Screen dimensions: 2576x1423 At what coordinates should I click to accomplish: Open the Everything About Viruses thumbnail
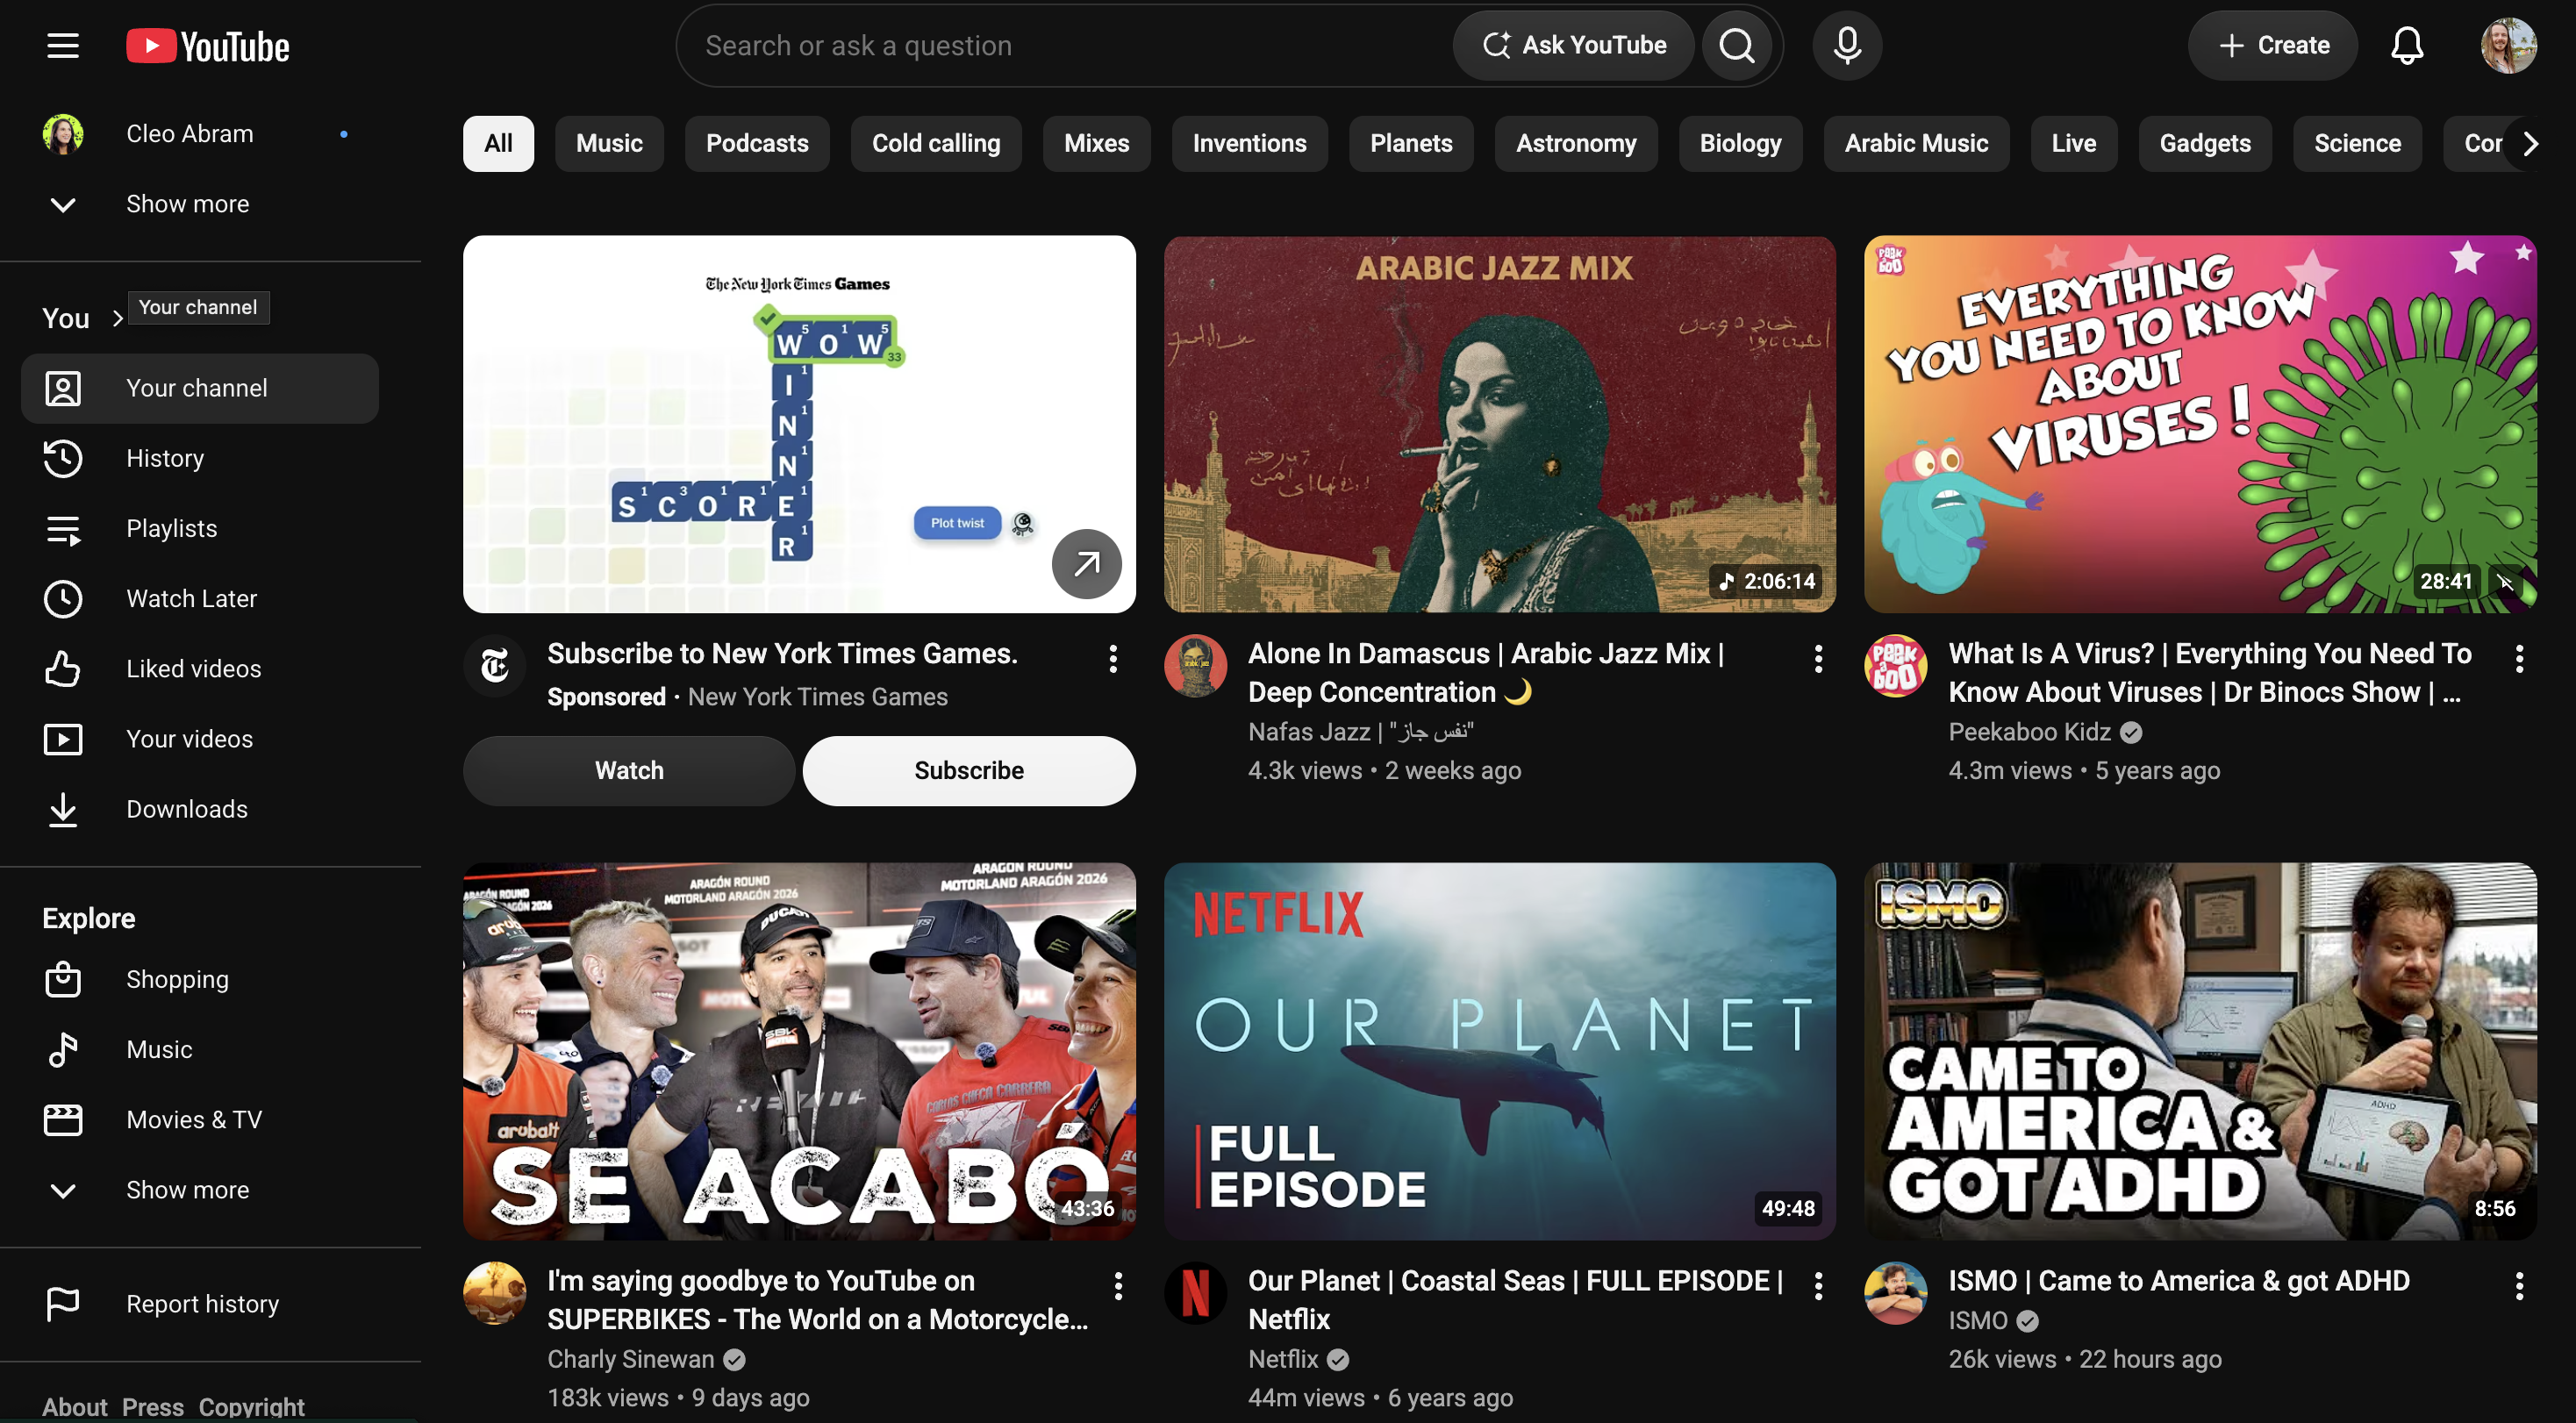pyautogui.click(x=2200, y=424)
